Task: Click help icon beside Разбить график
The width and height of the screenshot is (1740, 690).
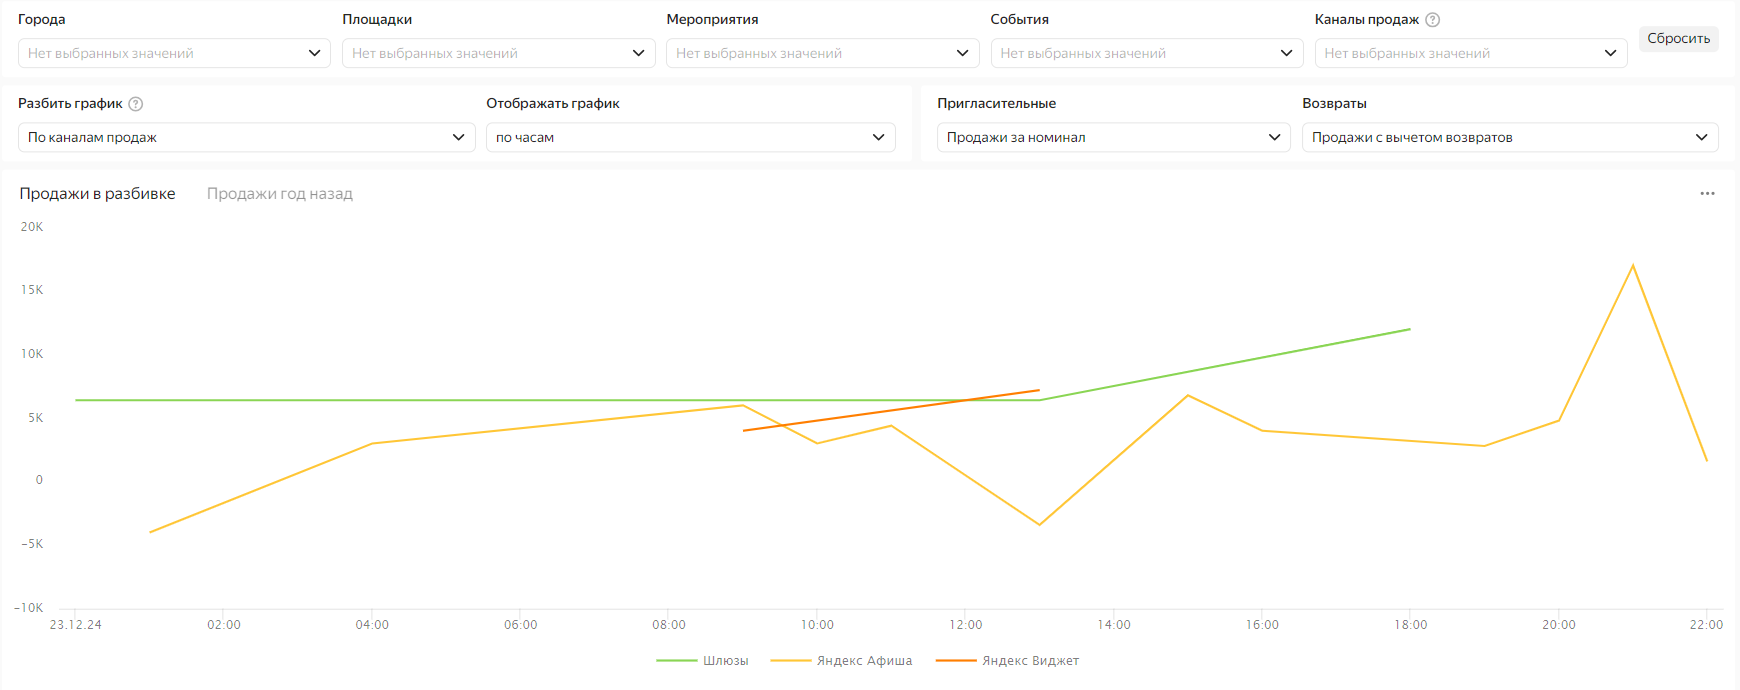Action: pyautogui.click(x=136, y=104)
